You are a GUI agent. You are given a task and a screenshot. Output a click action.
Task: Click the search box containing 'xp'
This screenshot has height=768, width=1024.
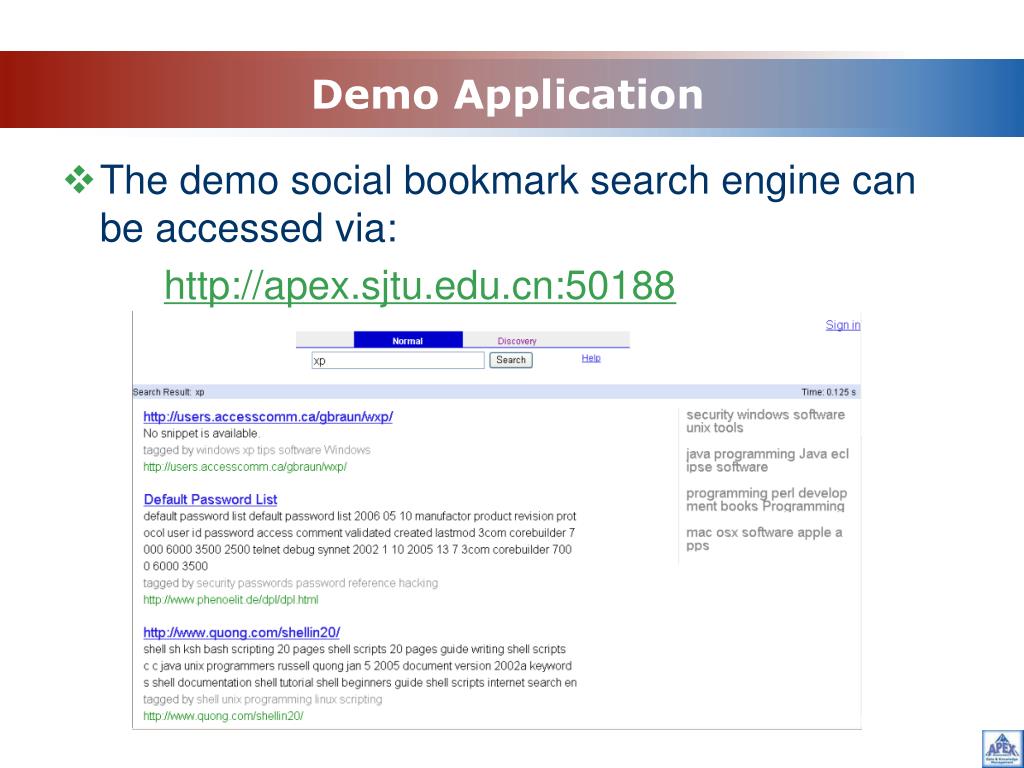point(398,360)
